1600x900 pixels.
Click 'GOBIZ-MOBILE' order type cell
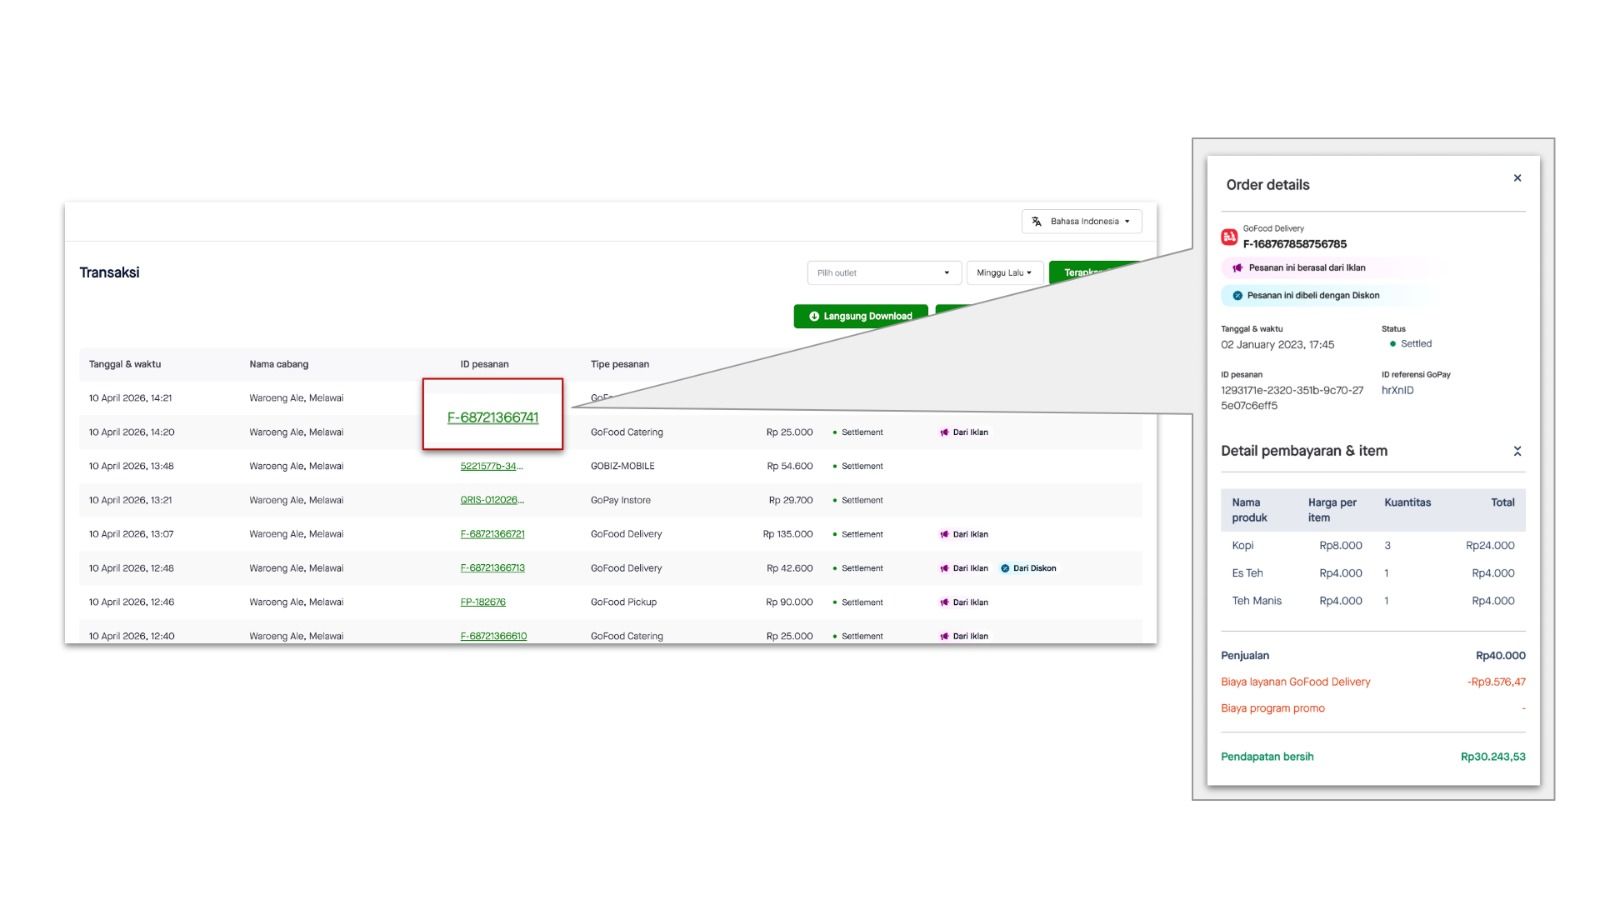[x=623, y=467]
